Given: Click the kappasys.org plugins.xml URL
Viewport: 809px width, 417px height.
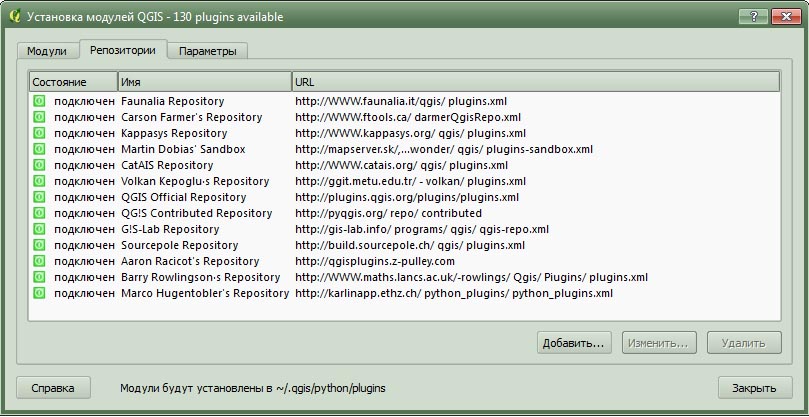Looking at the screenshot, I should (411, 133).
